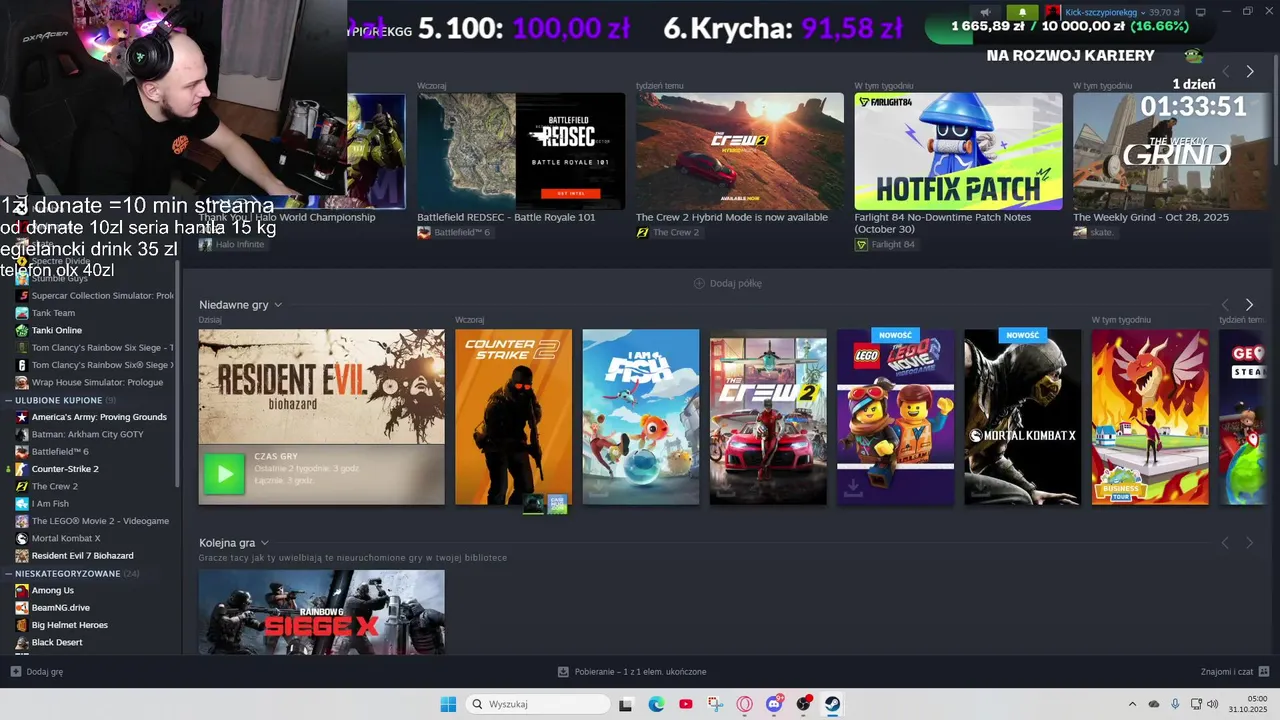1280x720 pixels.
Task: Open Microsoft Edge from taskbar
Action: [656, 704]
